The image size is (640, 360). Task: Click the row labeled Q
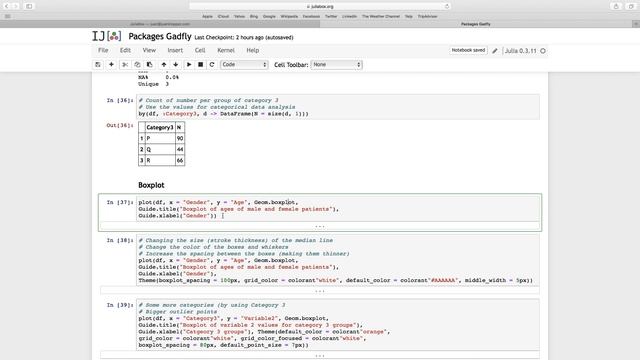tap(162, 149)
